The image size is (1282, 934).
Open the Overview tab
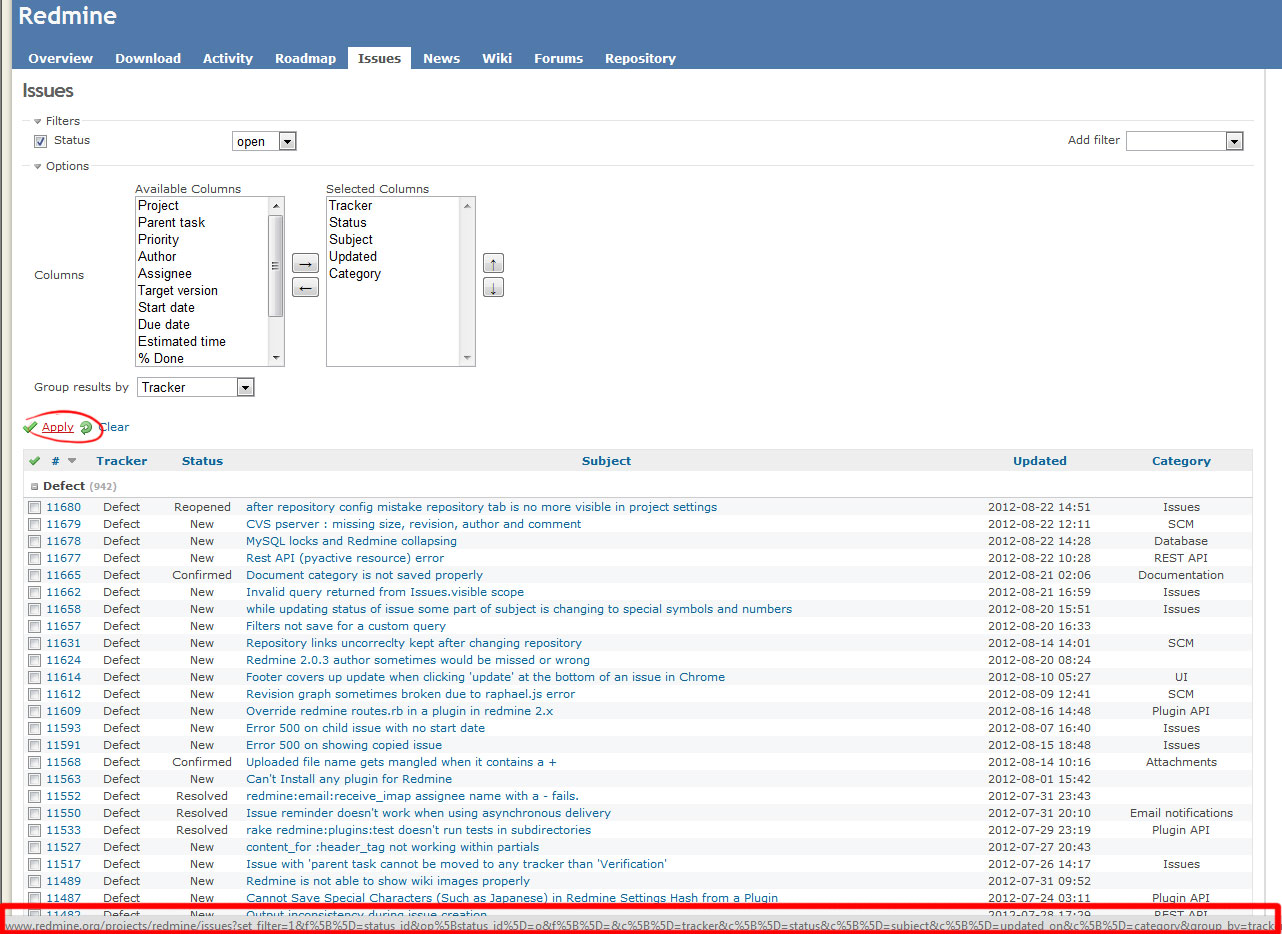coord(60,58)
